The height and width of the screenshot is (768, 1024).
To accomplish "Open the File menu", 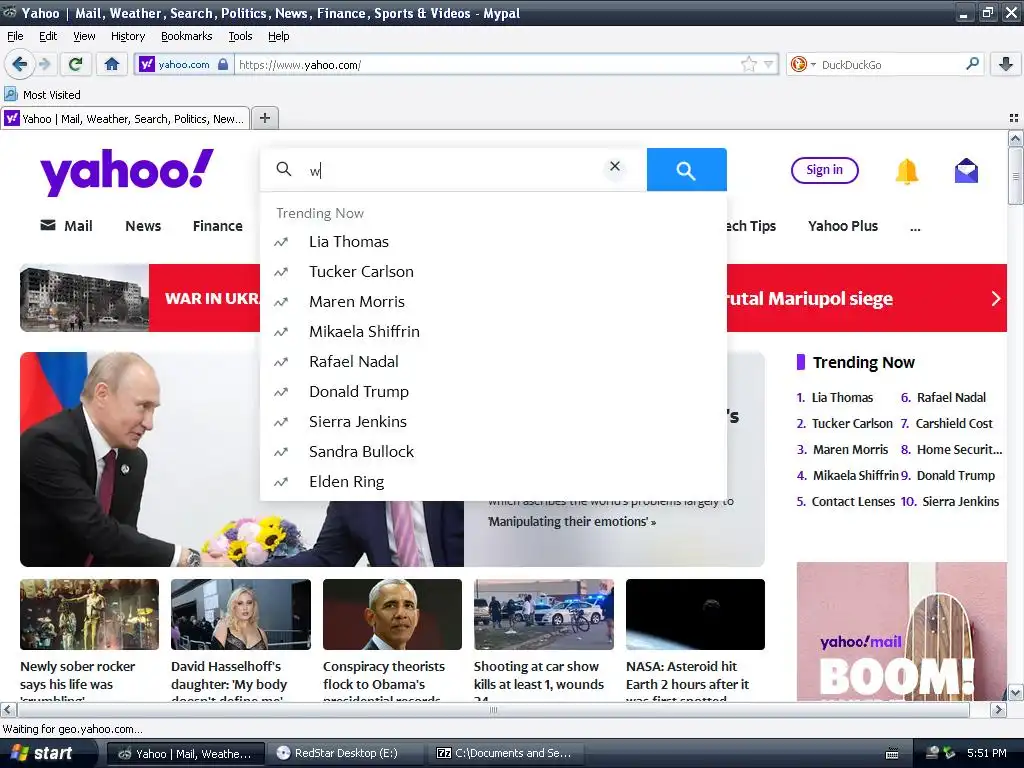I will pyautogui.click(x=15, y=36).
